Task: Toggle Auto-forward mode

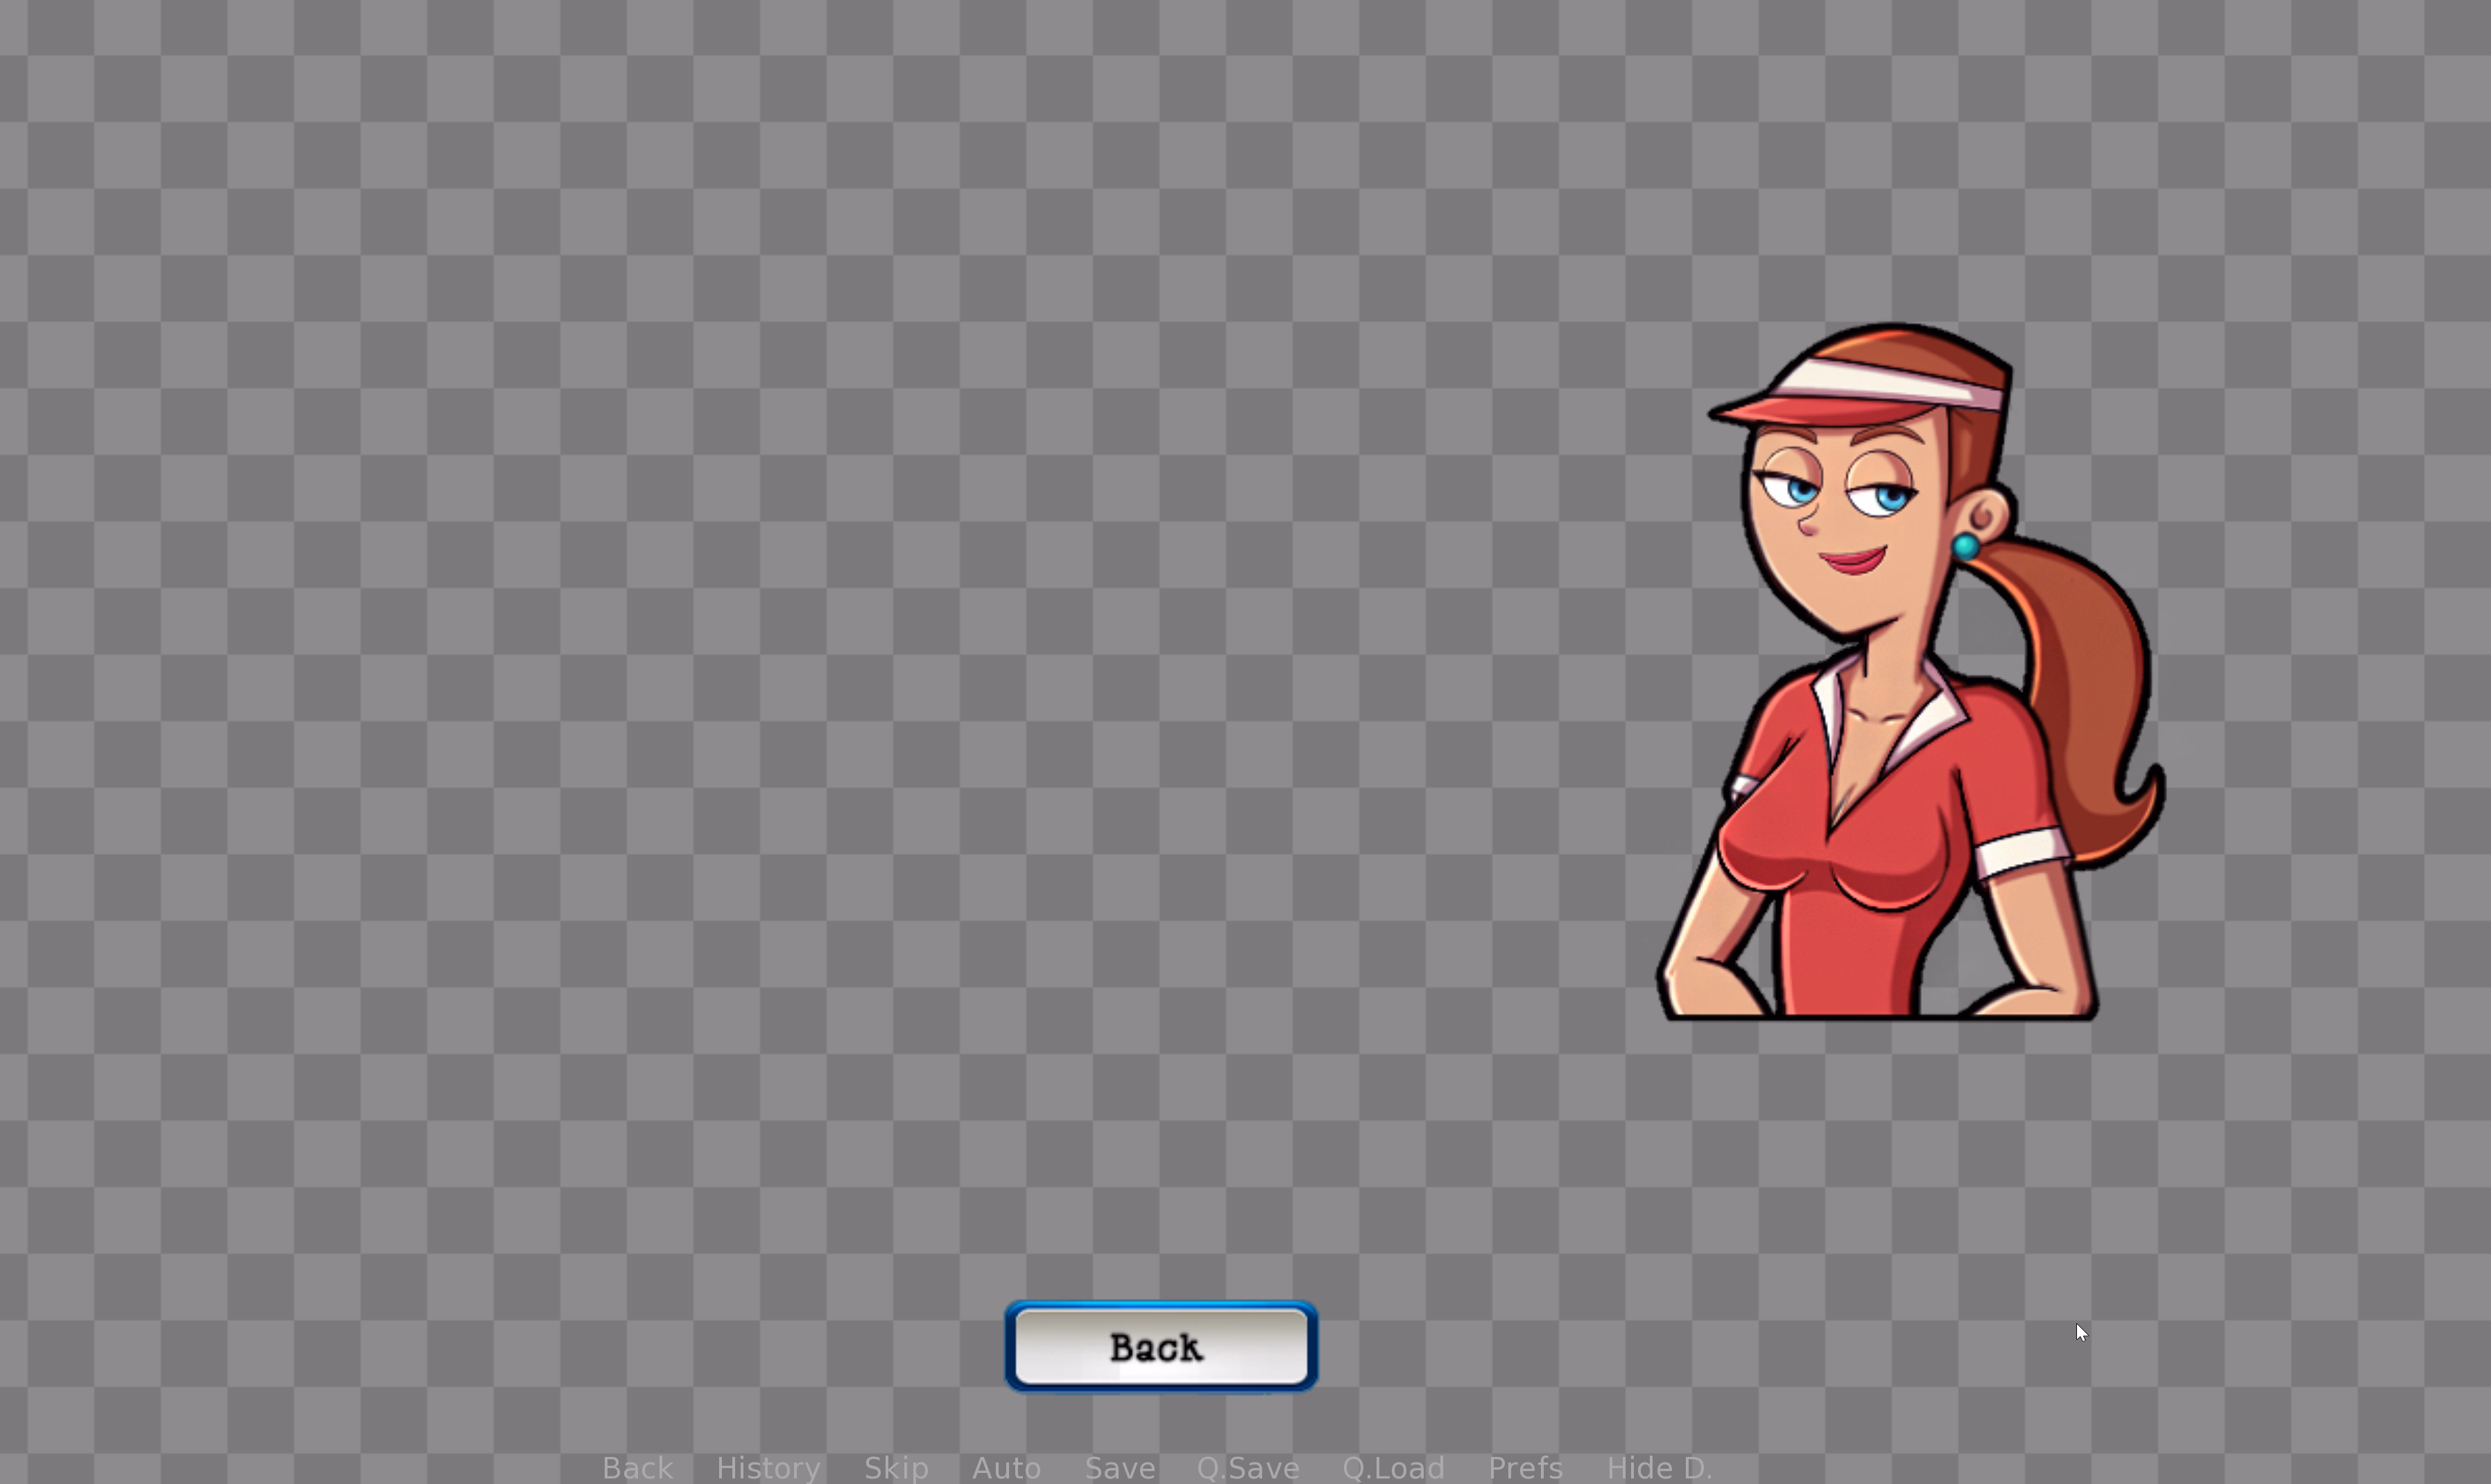Action: (x=1006, y=1467)
